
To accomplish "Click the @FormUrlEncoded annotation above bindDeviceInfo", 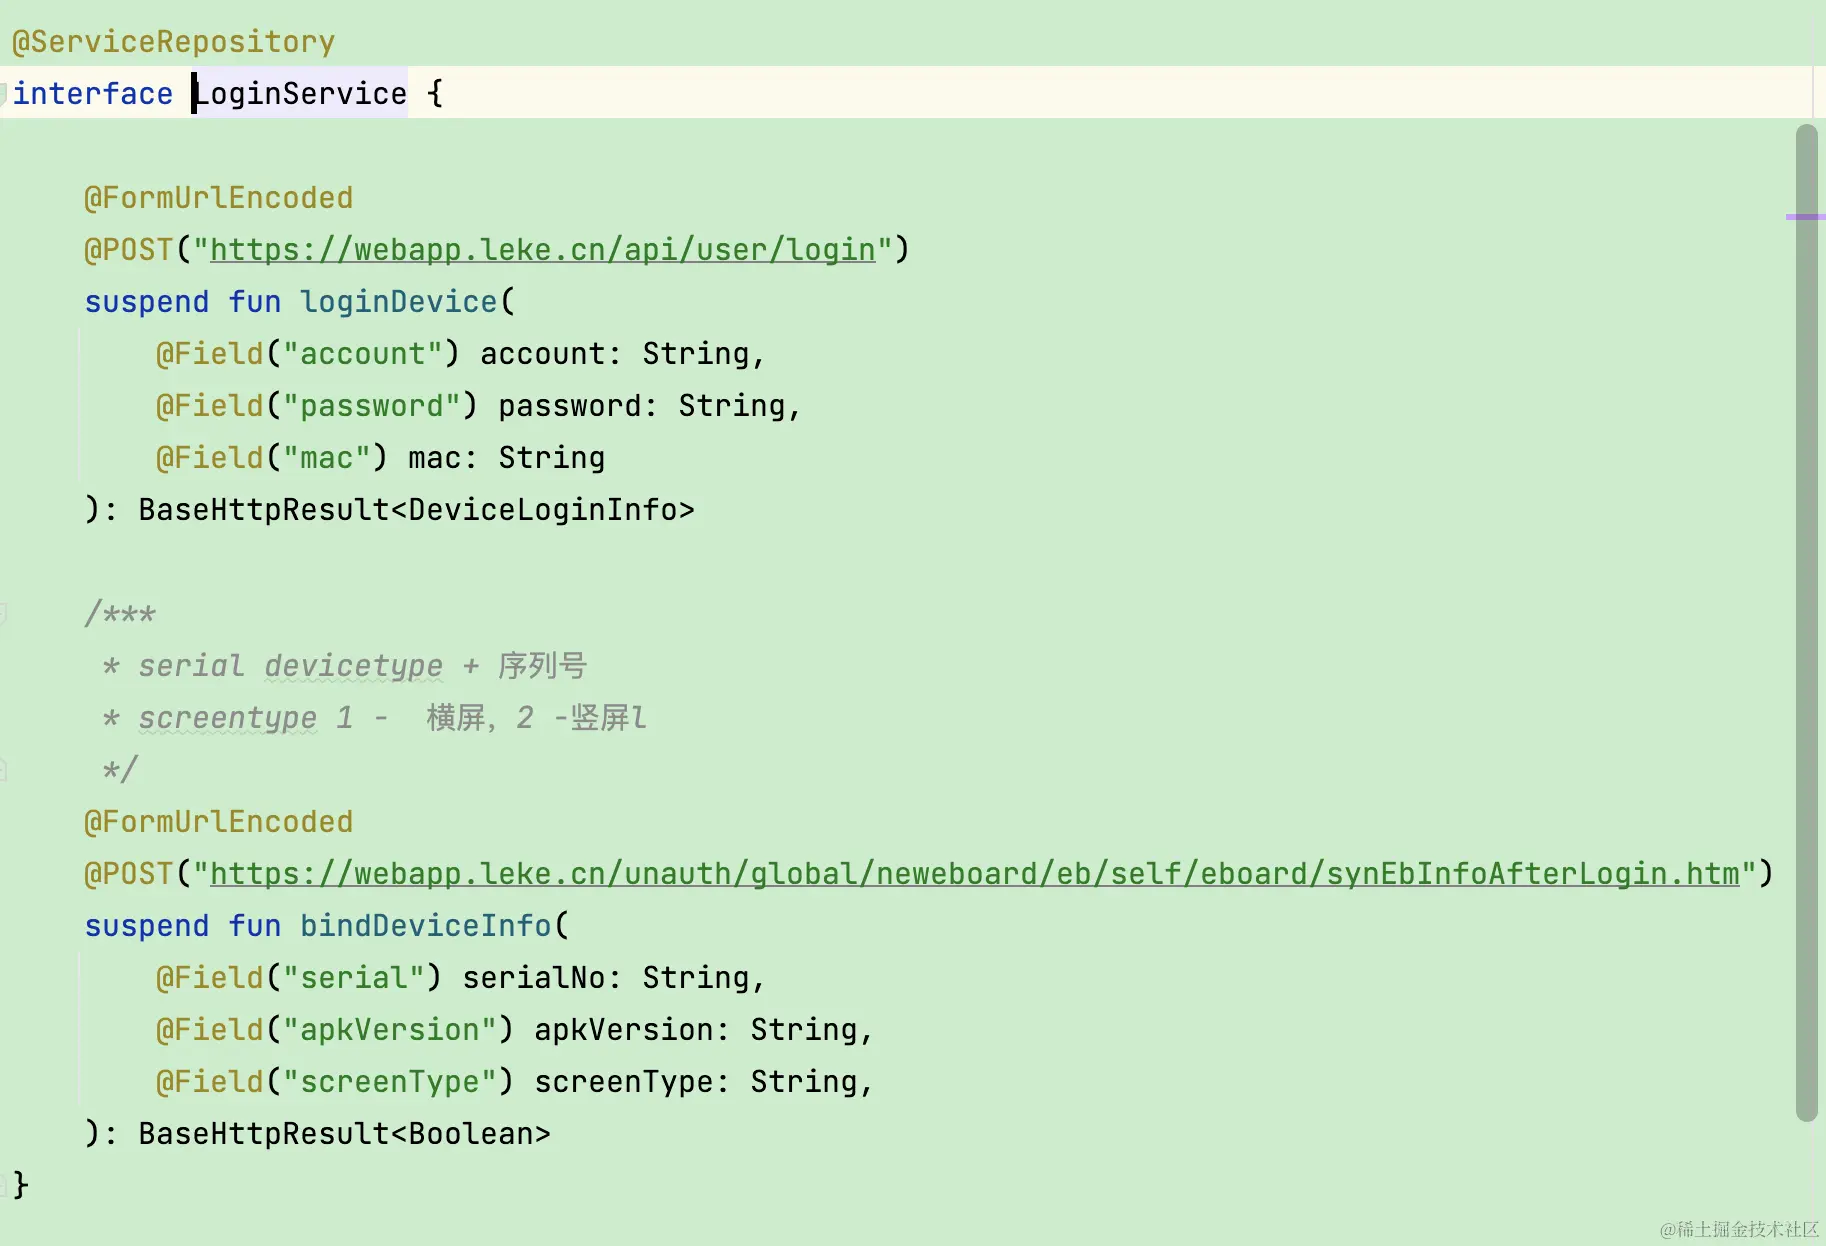I will pos(219,822).
